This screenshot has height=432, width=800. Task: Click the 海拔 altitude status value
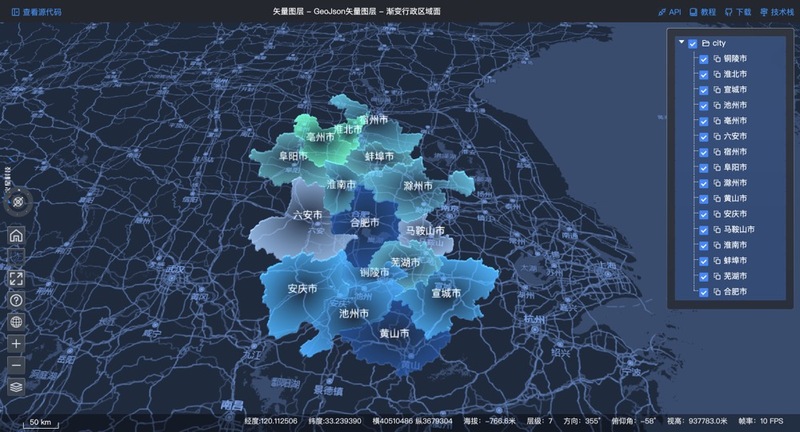[490, 421]
